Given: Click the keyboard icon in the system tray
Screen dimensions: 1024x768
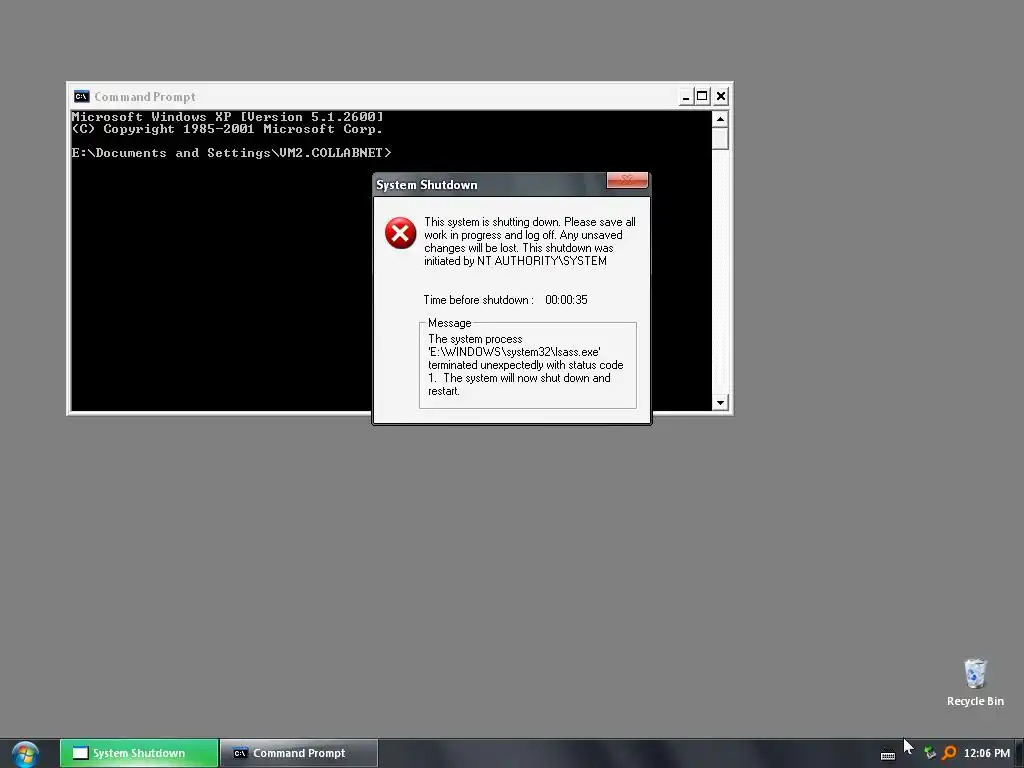Looking at the screenshot, I should pos(888,754).
